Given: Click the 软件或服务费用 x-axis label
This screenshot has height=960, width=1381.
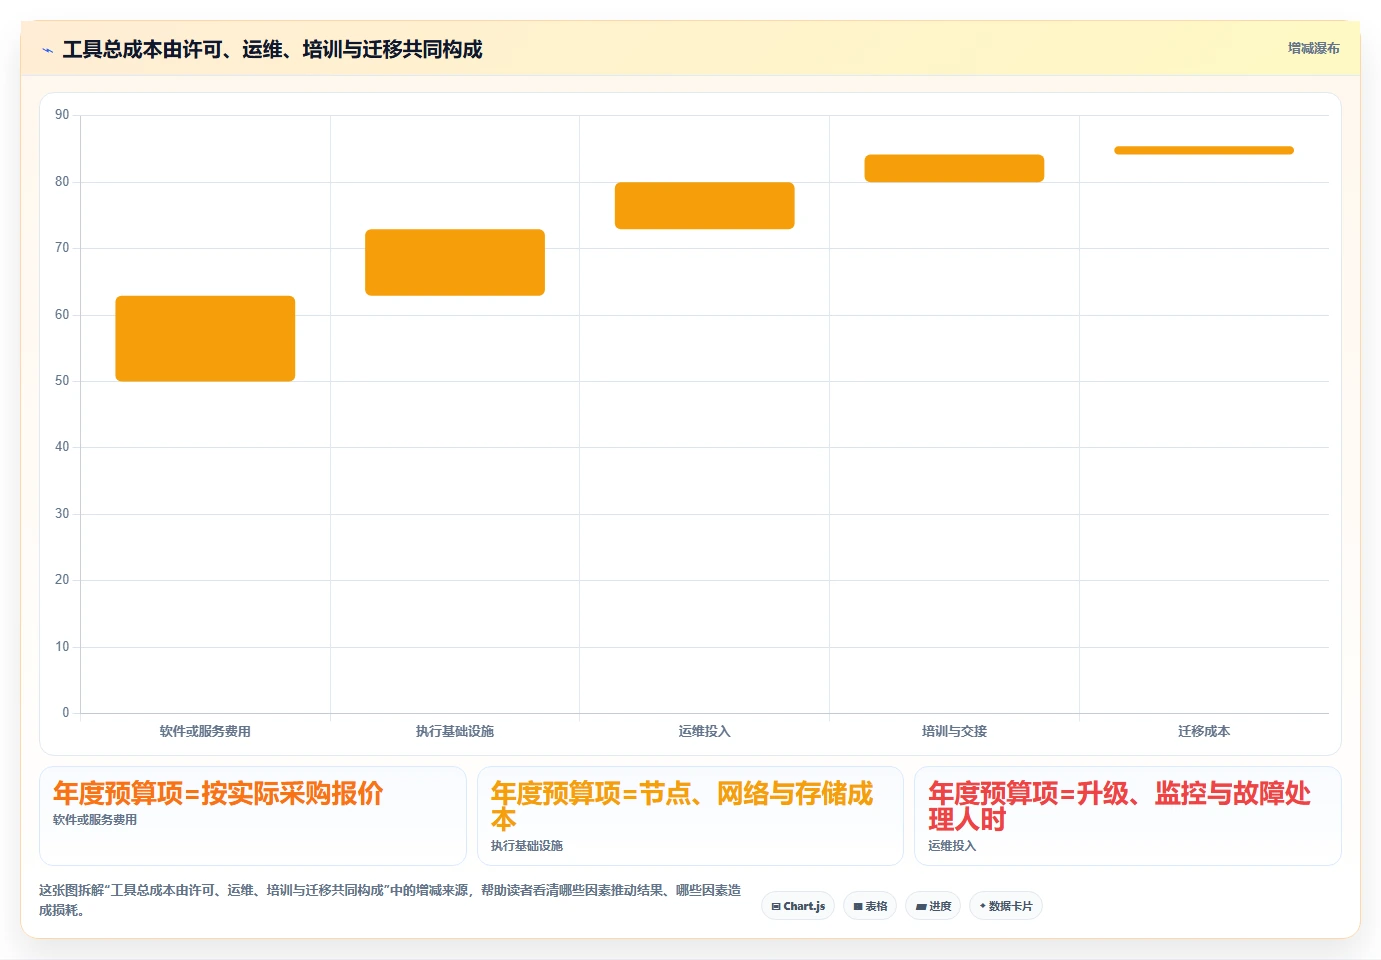Looking at the screenshot, I should (x=205, y=731).
